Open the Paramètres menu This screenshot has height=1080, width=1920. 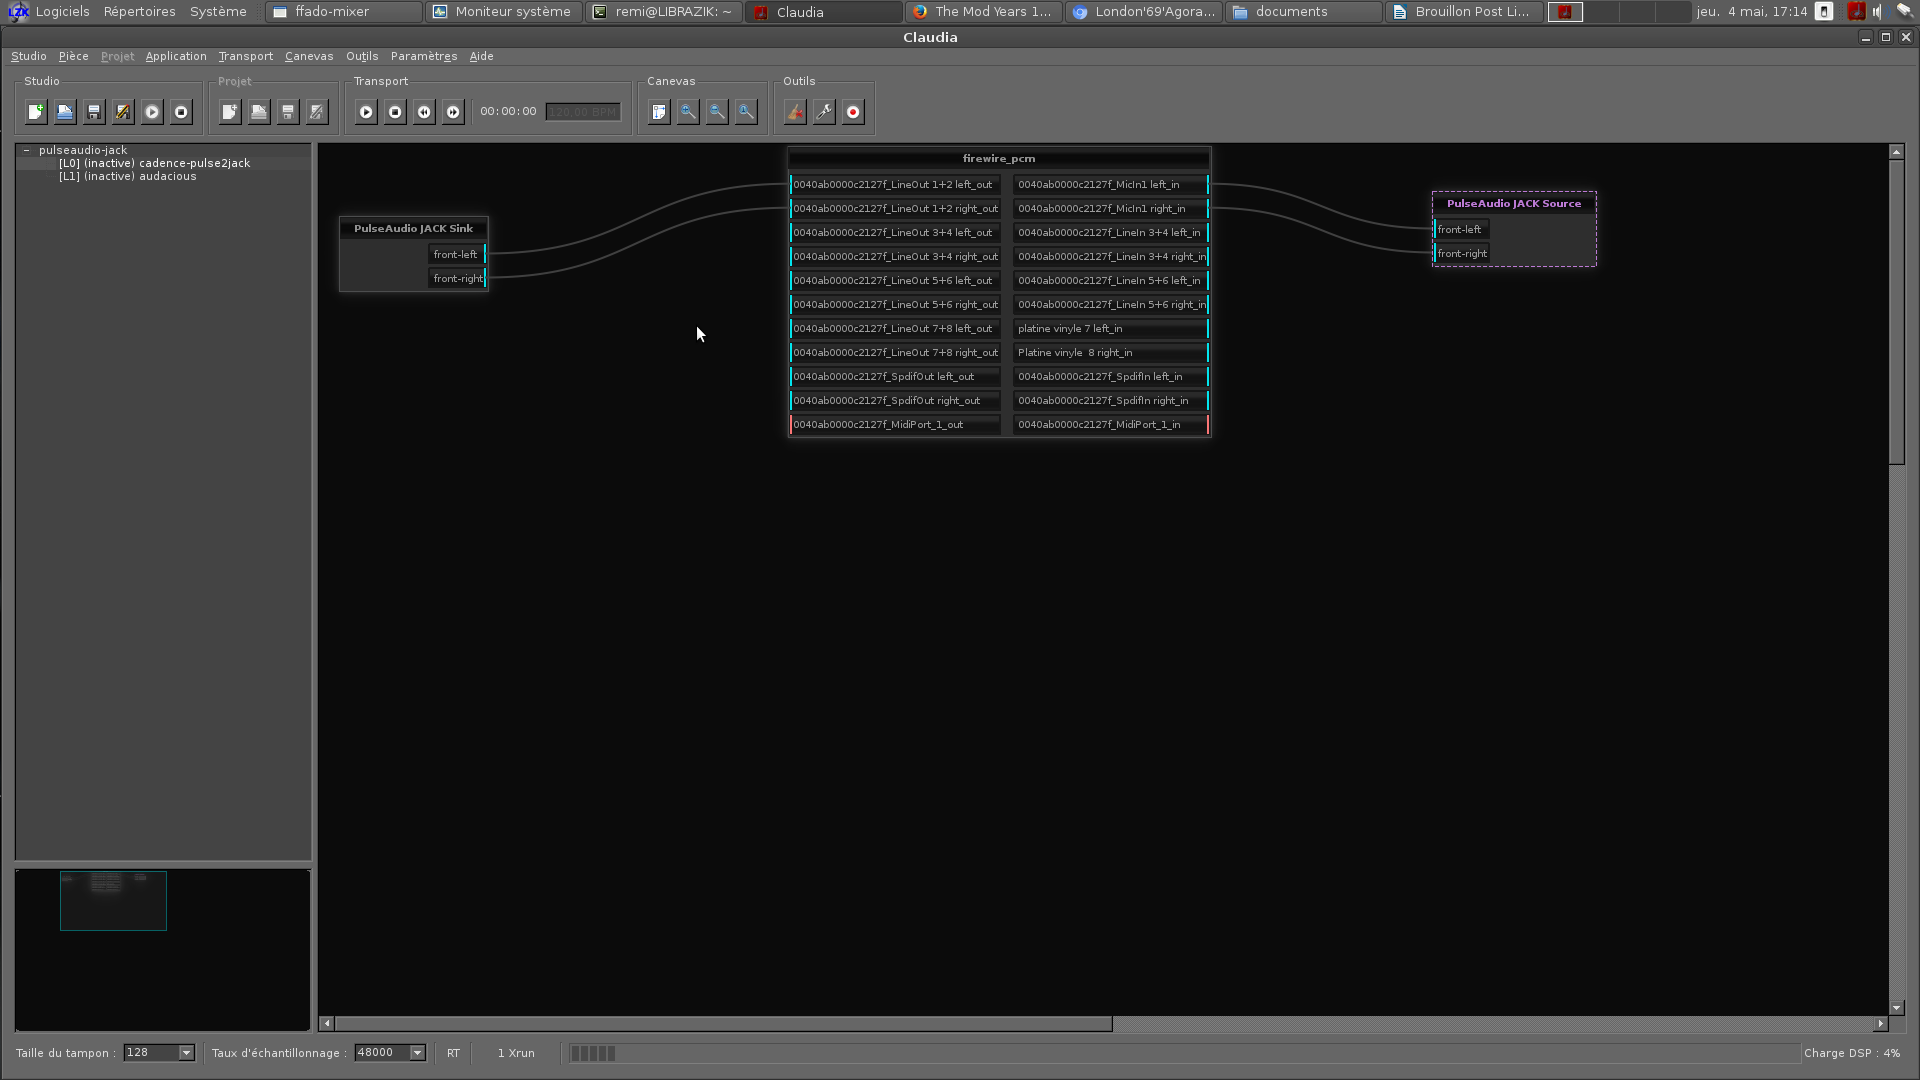click(423, 56)
